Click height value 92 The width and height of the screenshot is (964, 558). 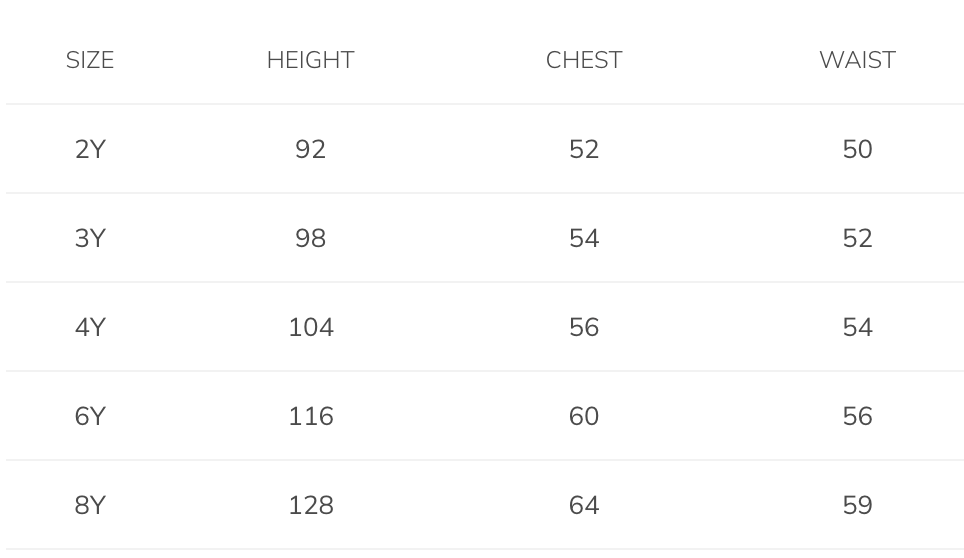click(x=310, y=149)
